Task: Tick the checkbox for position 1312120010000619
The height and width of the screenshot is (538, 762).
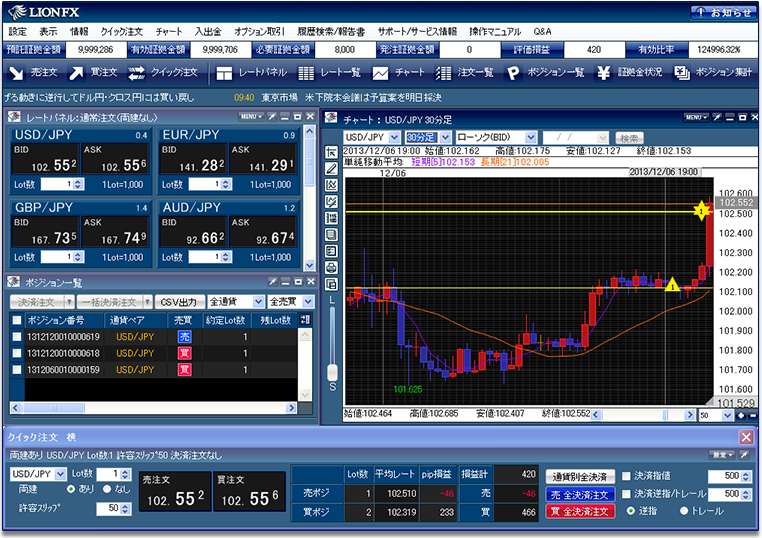Action: click(x=17, y=336)
